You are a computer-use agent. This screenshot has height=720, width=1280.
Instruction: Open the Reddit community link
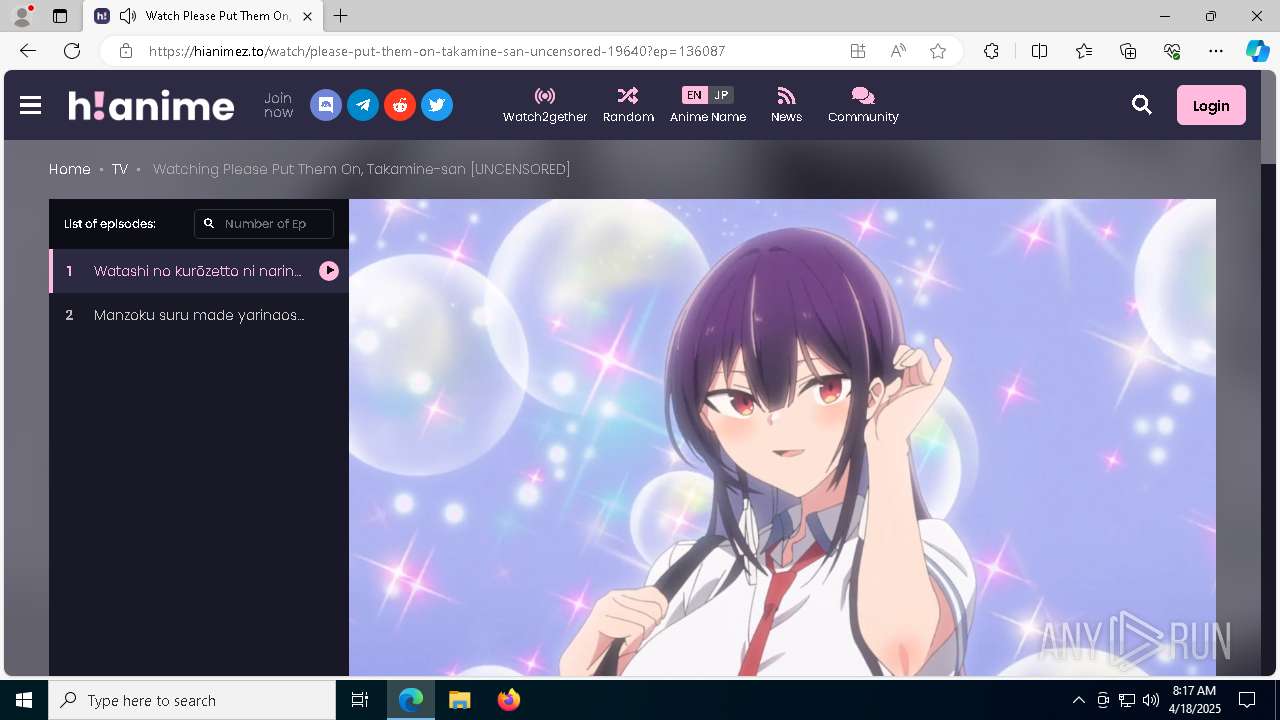[400, 105]
